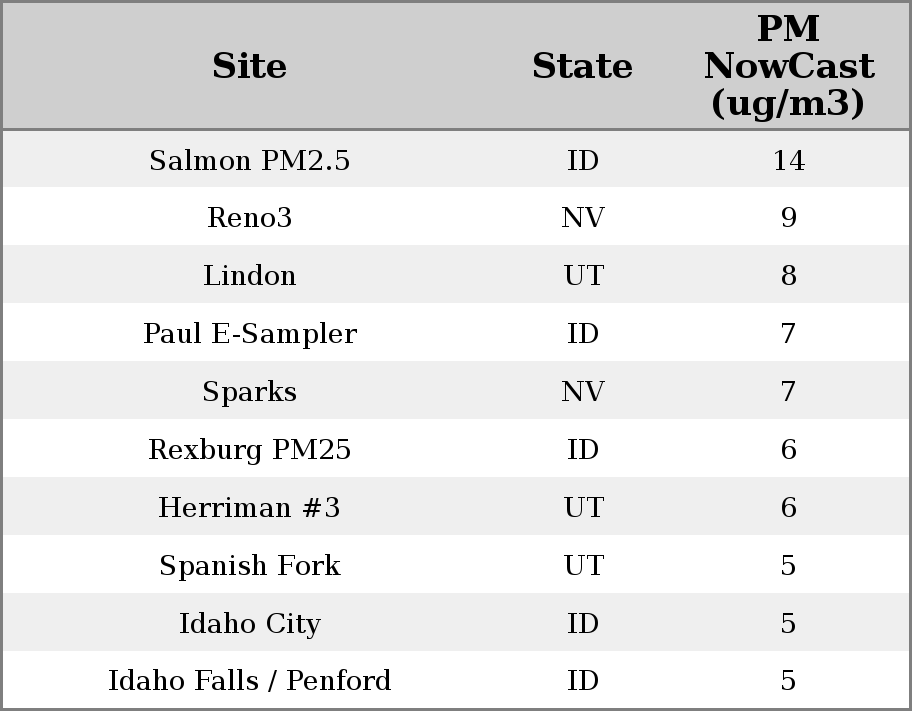Select the Spanish Fork site cell
This screenshot has height=711, width=912.
(x=250, y=566)
